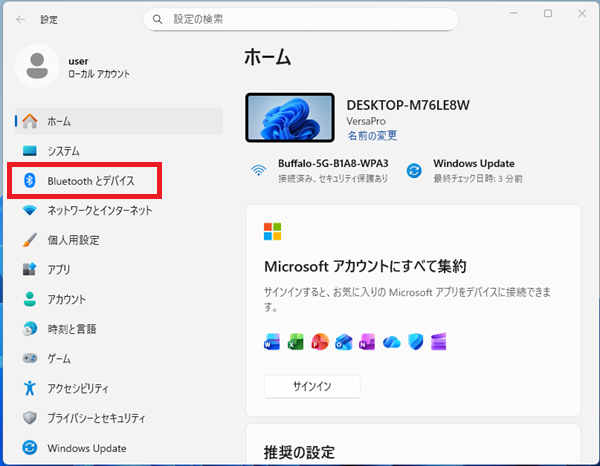Click the System monitor icon
The width and height of the screenshot is (600, 466).
(x=29, y=151)
